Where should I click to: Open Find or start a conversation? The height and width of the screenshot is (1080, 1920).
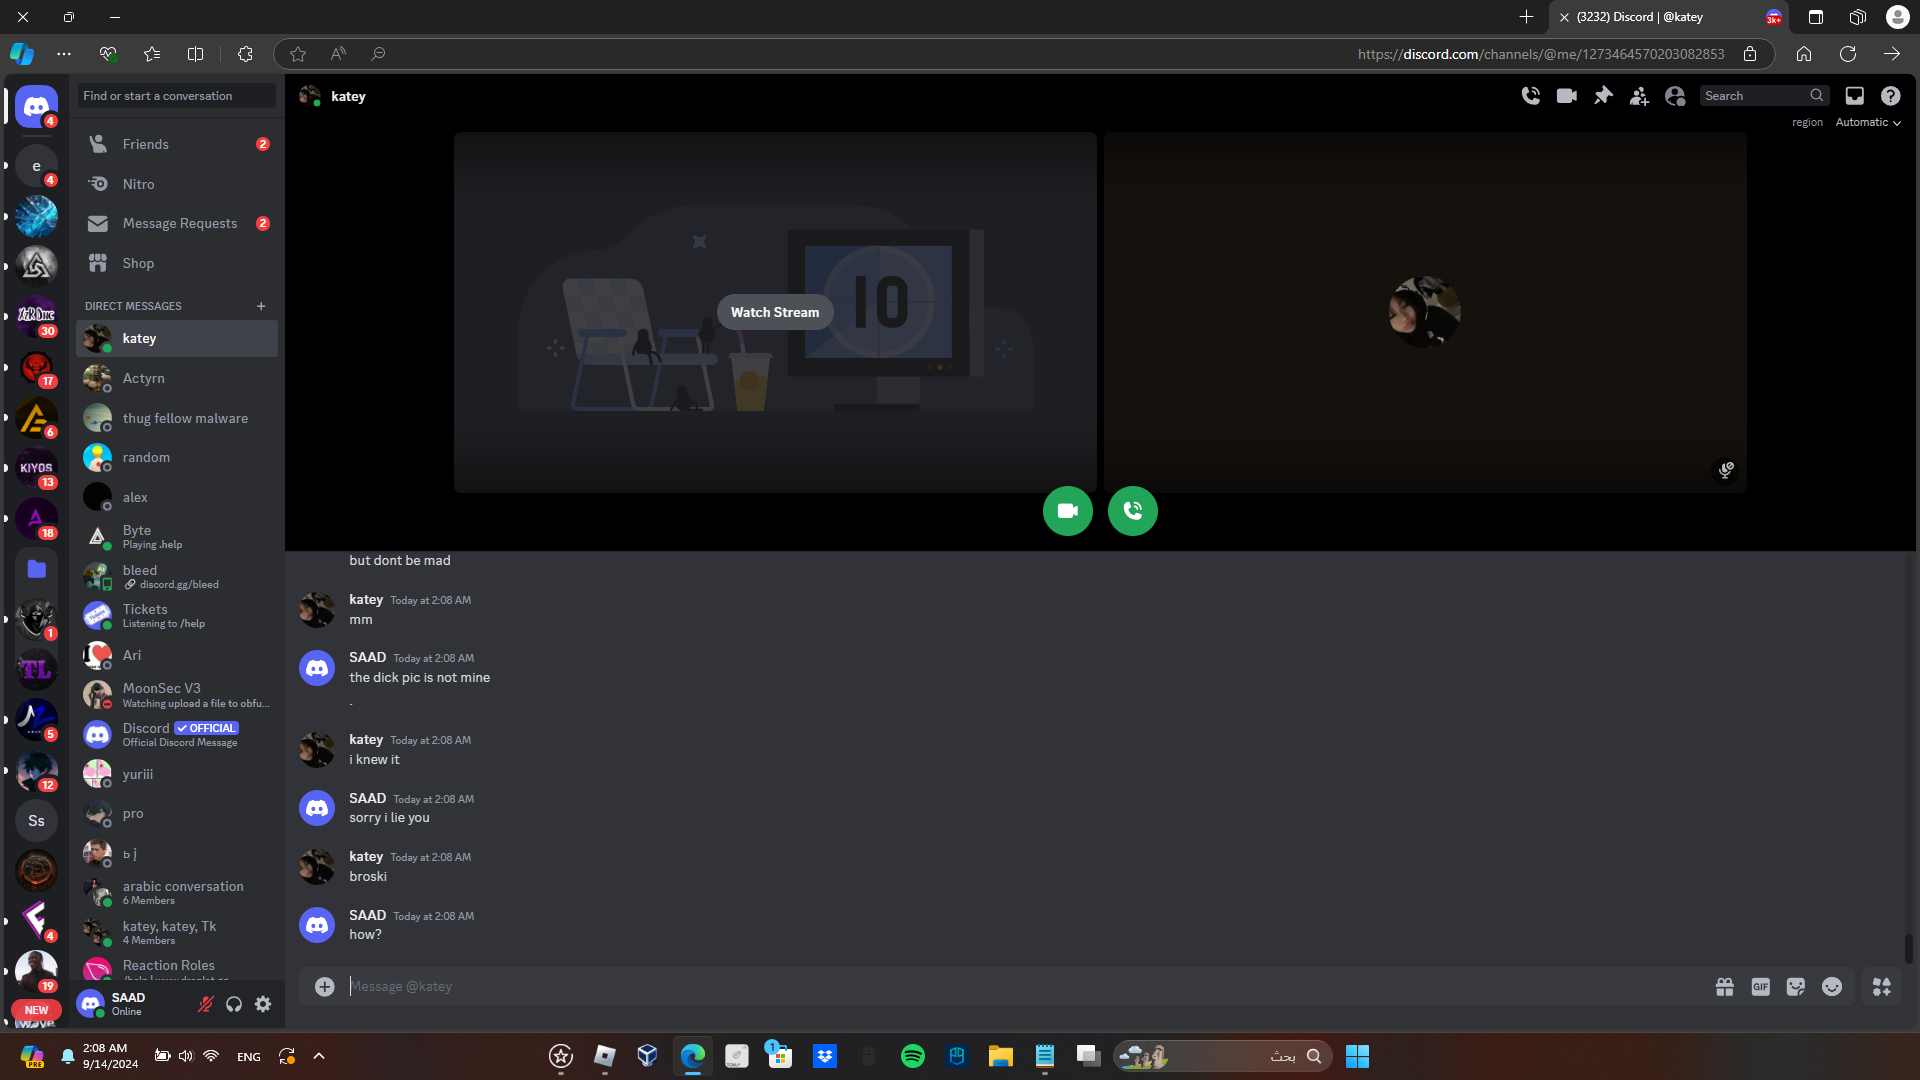pyautogui.click(x=177, y=96)
